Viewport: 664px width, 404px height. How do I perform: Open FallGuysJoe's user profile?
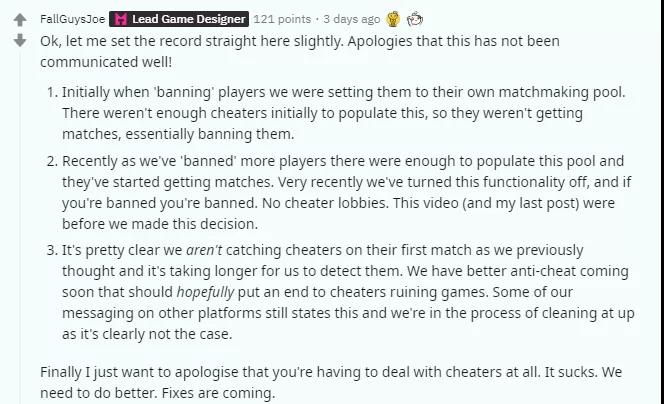[72, 19]
